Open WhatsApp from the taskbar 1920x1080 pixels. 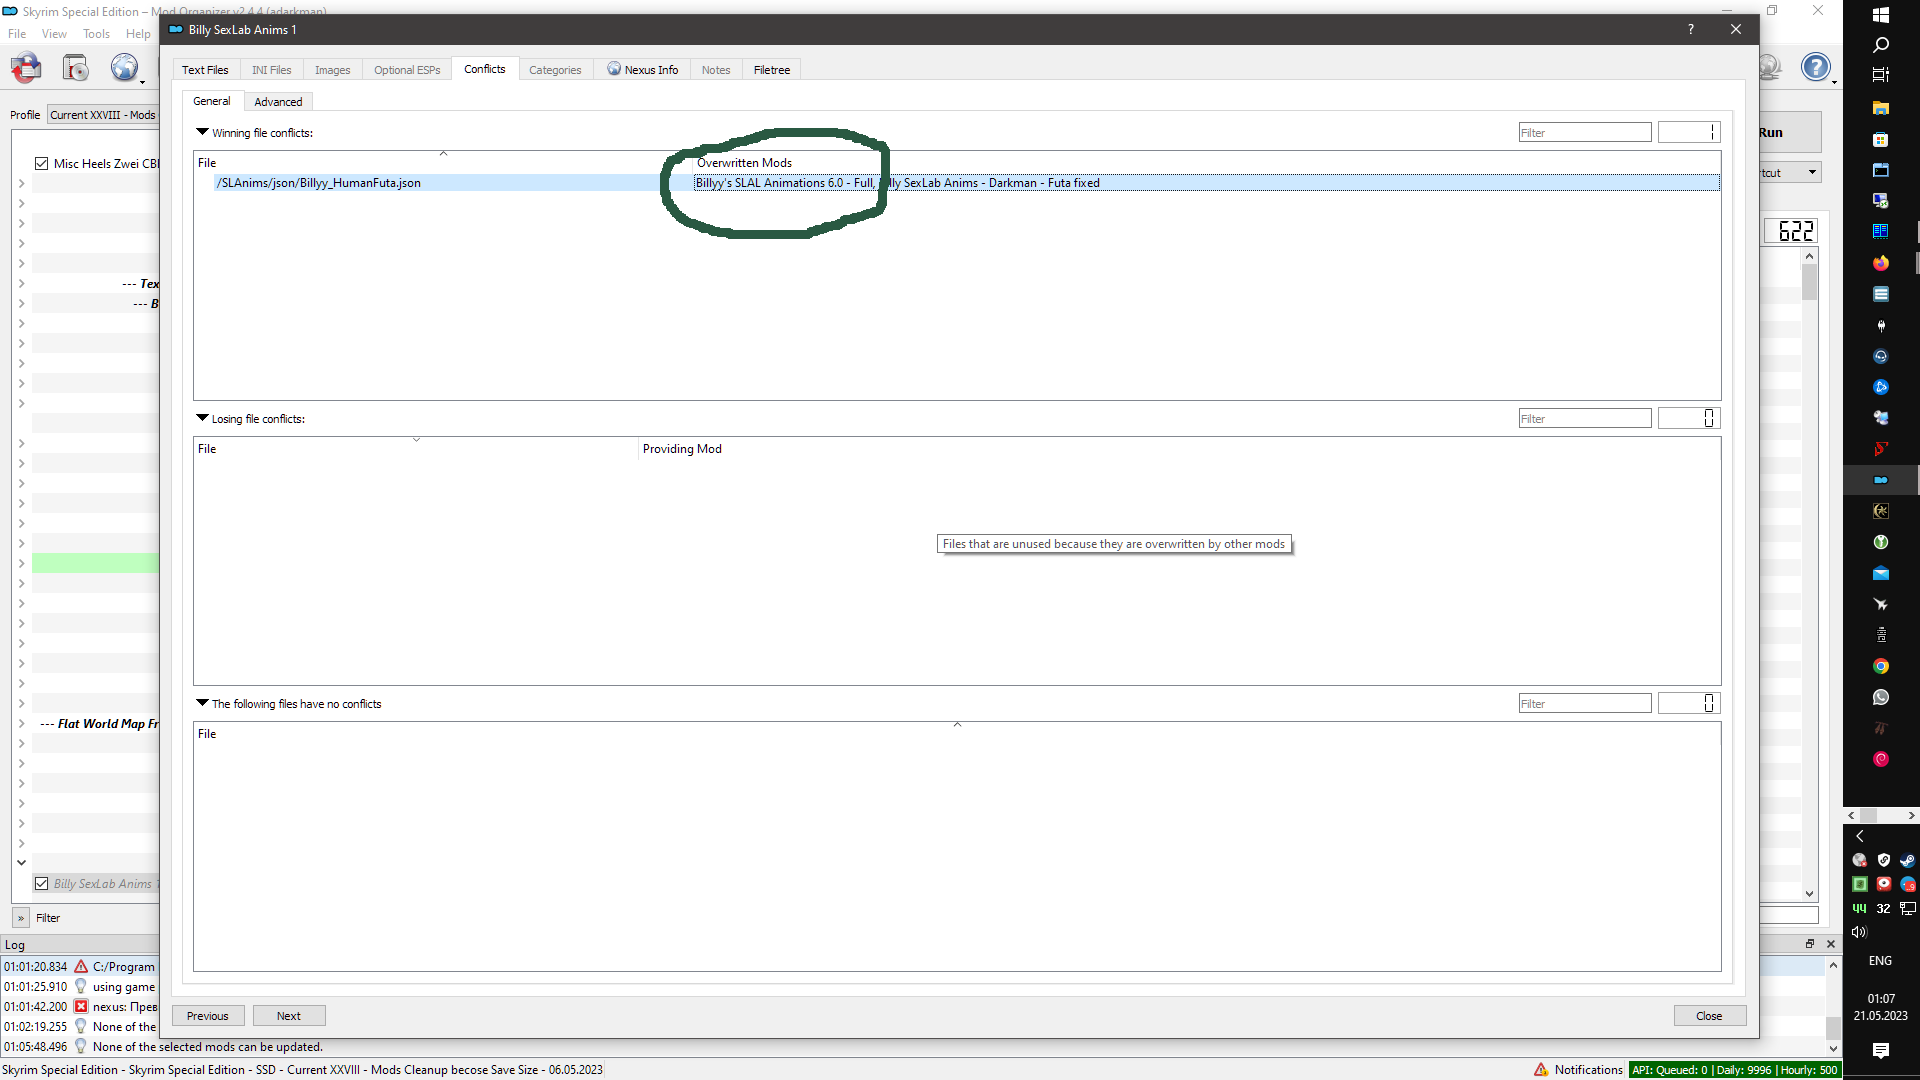click(x=1881, y=697)
